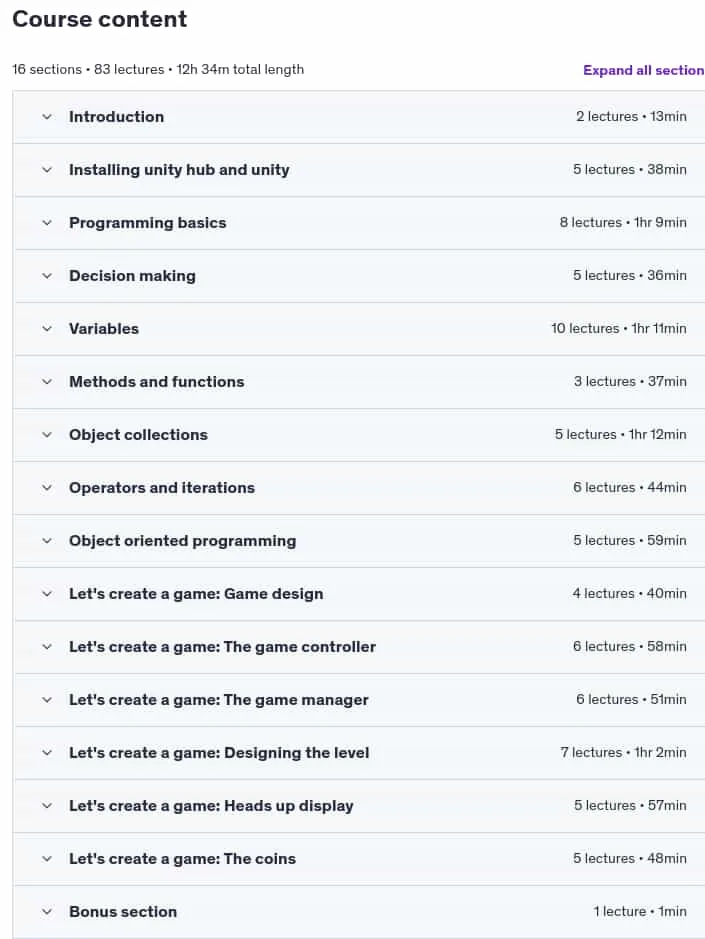Click the chevron beside Variables
Image resolution: width=705 pixels, height=939 pixels.
coord(47,329)
